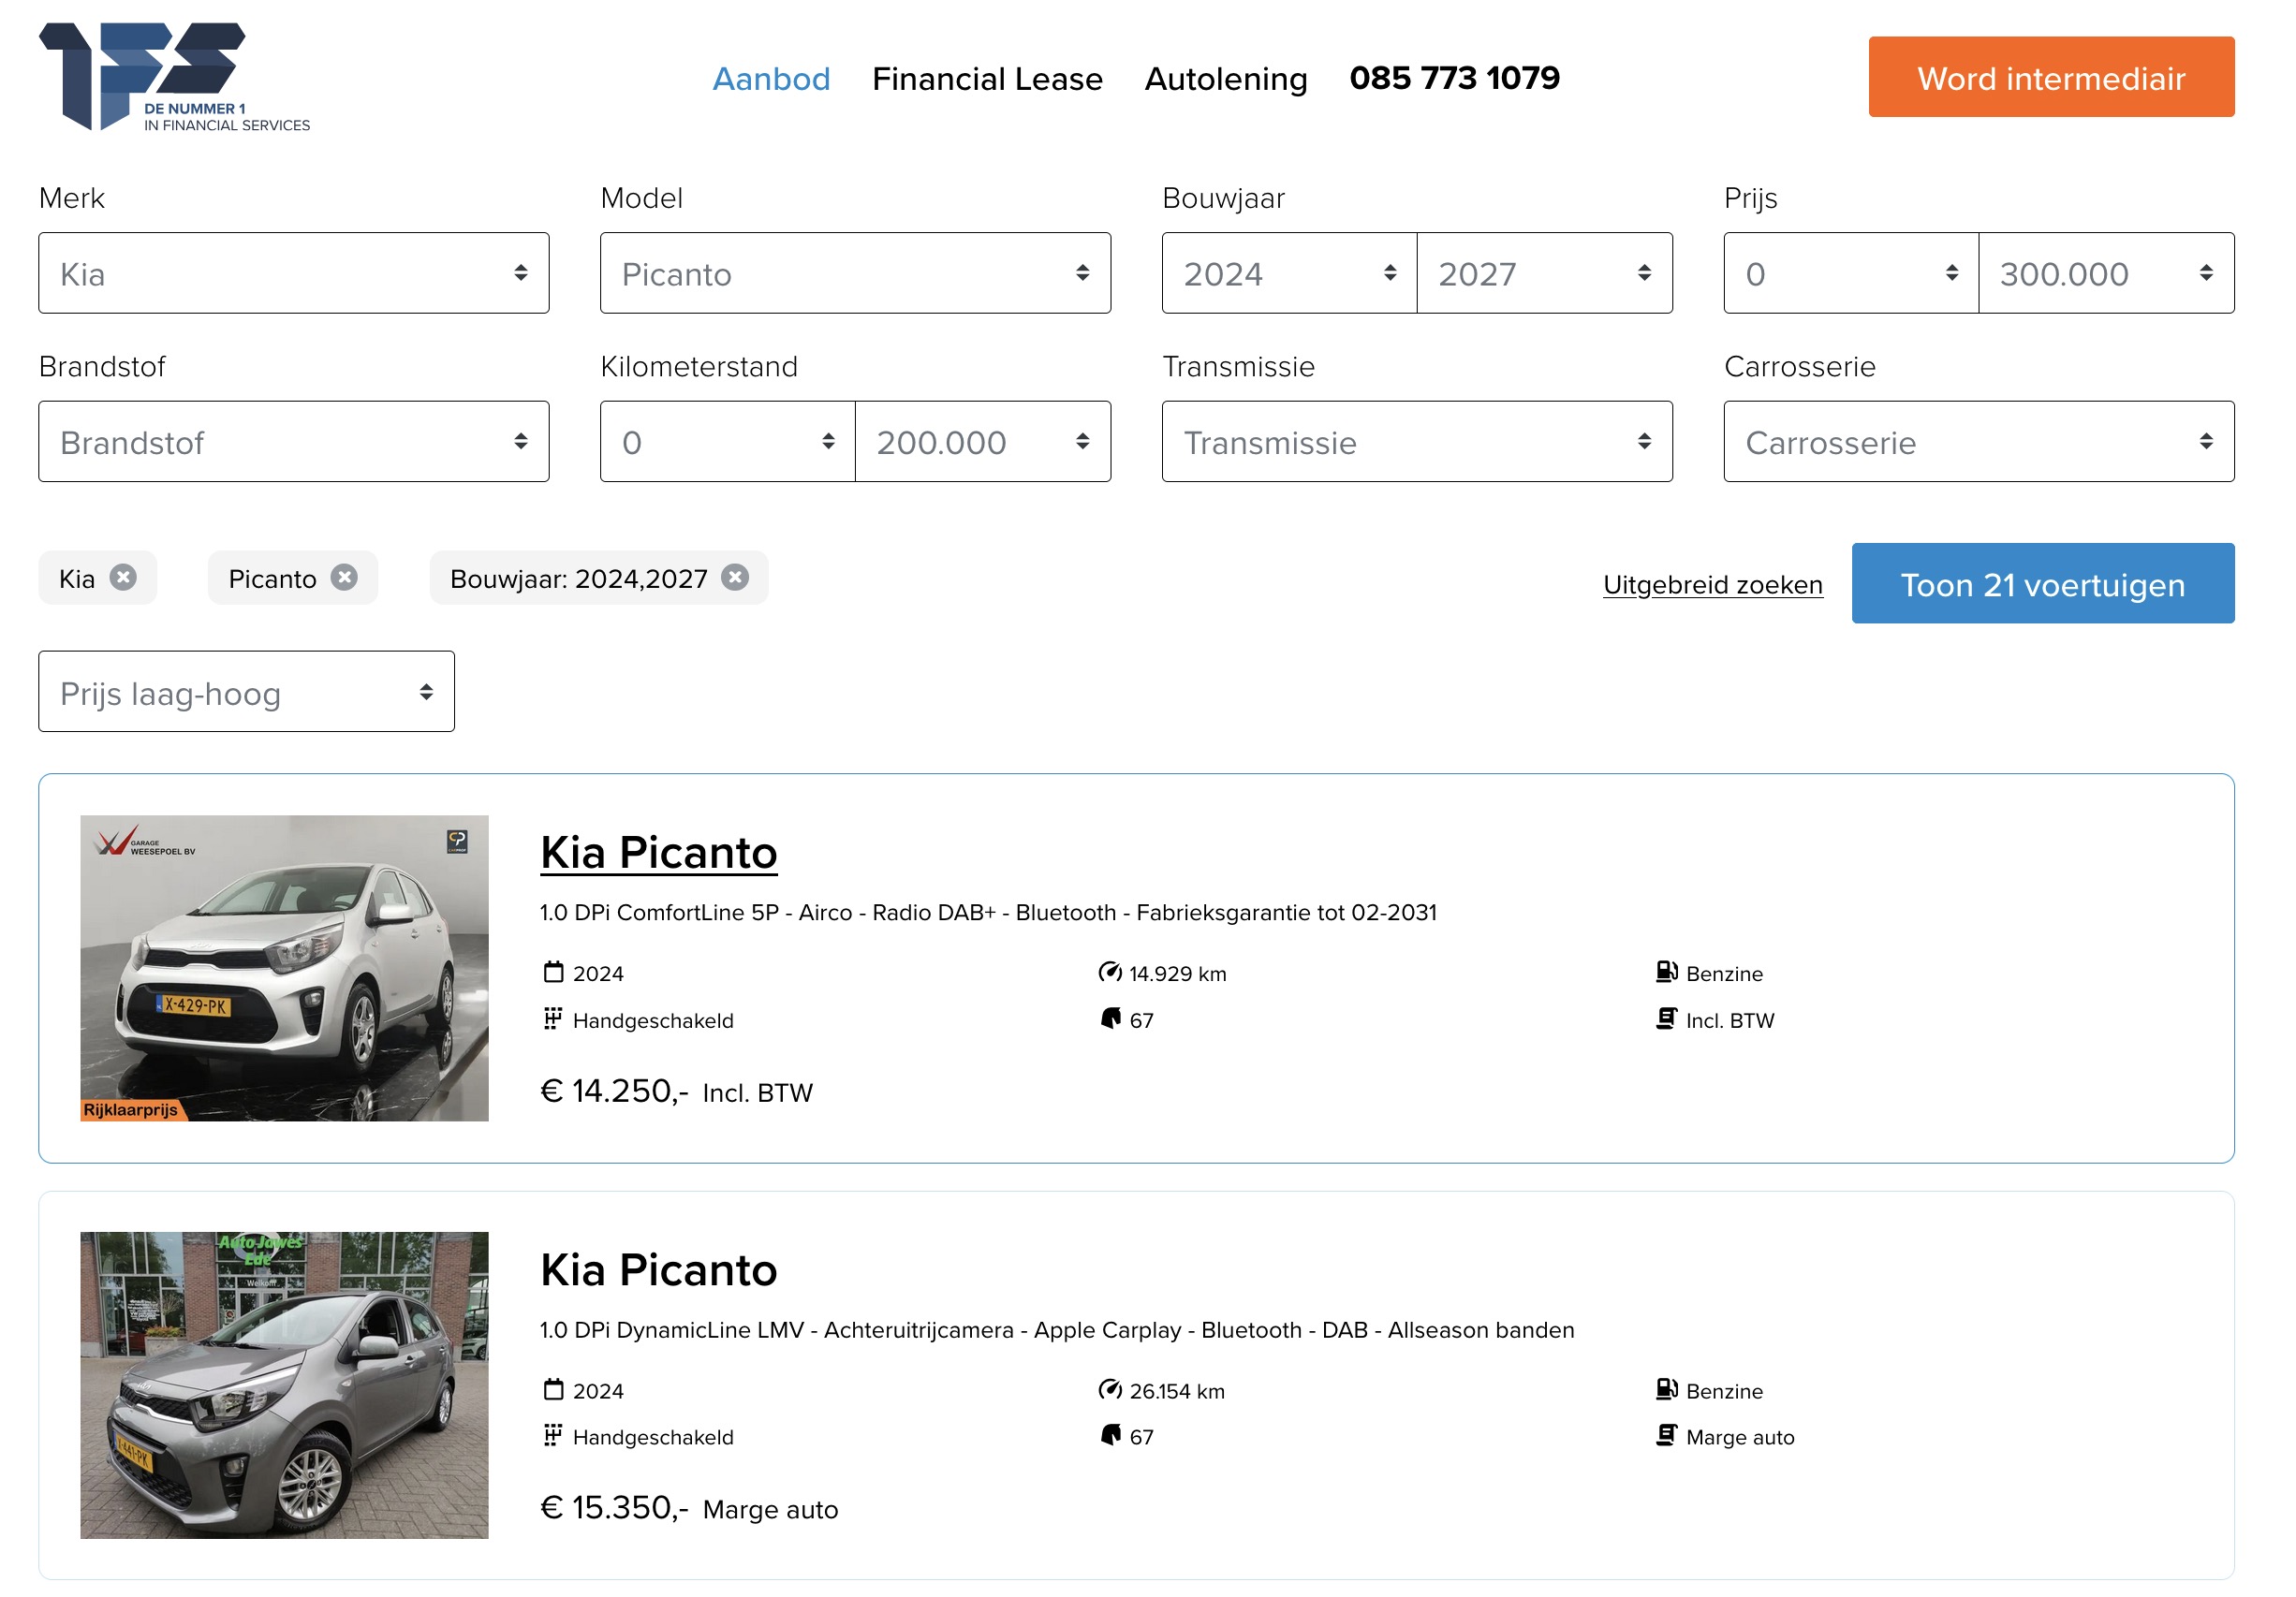The image size is (2296, 1597).
Task: Click the phone number 085 773 1079
Action: [1456, 78]
